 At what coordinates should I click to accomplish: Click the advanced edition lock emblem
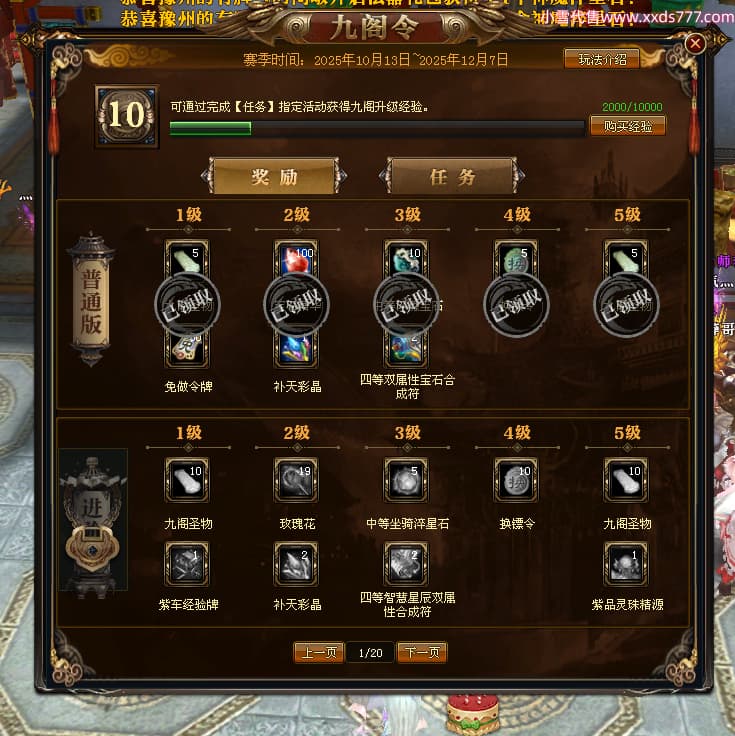pos(92,547)
